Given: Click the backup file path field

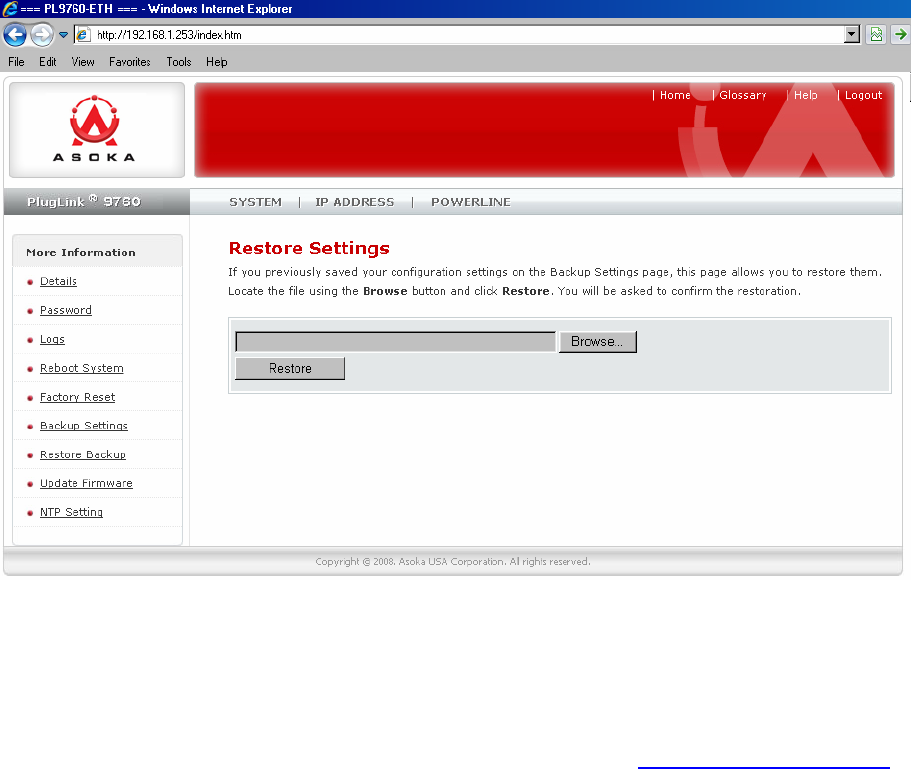Looking at the screenshot, I should pyautogui.click(x=396, y=342).
